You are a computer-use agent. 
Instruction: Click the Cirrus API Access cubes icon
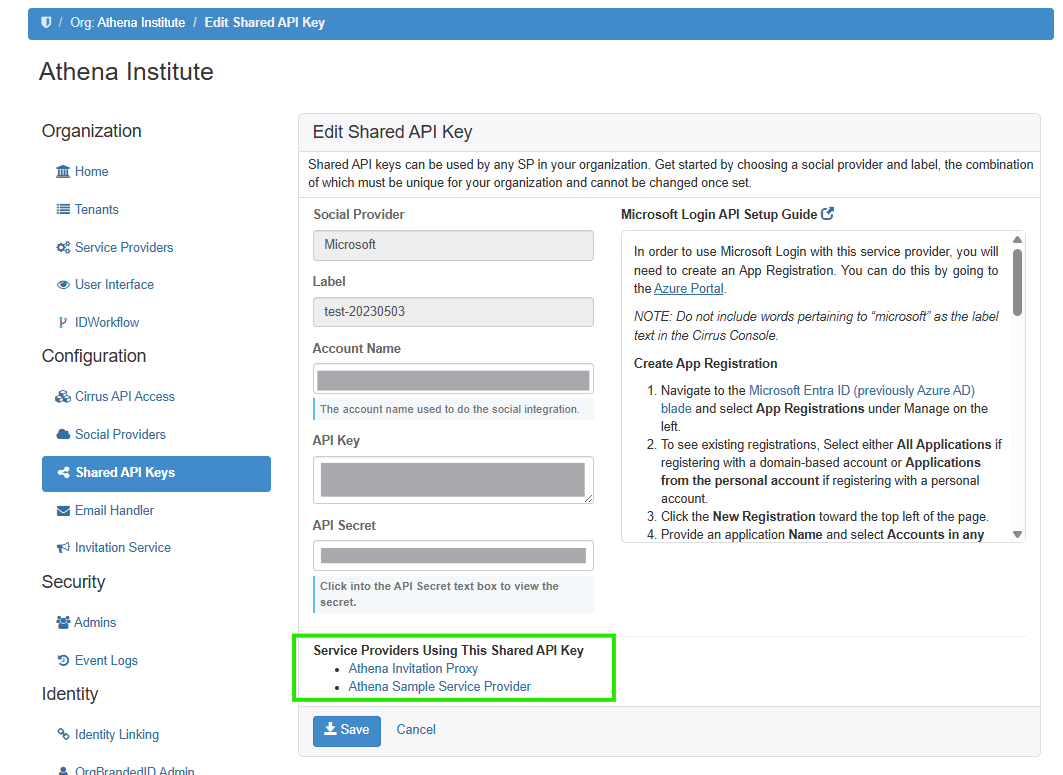(x=64, y=397)
